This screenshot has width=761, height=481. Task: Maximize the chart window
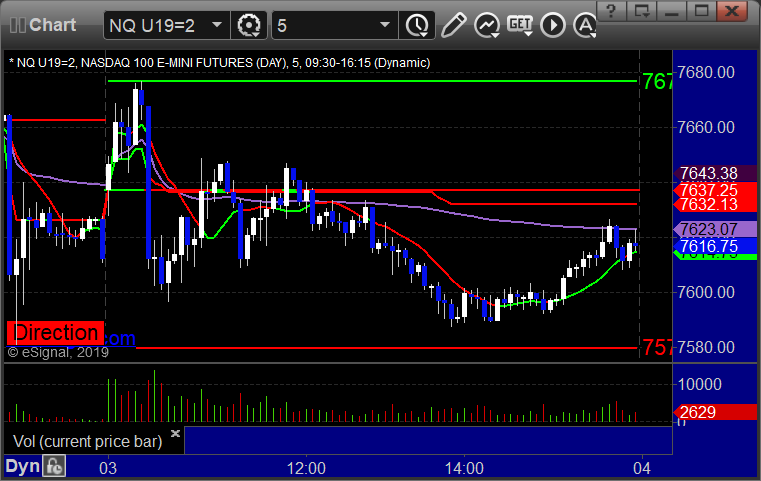701,11
